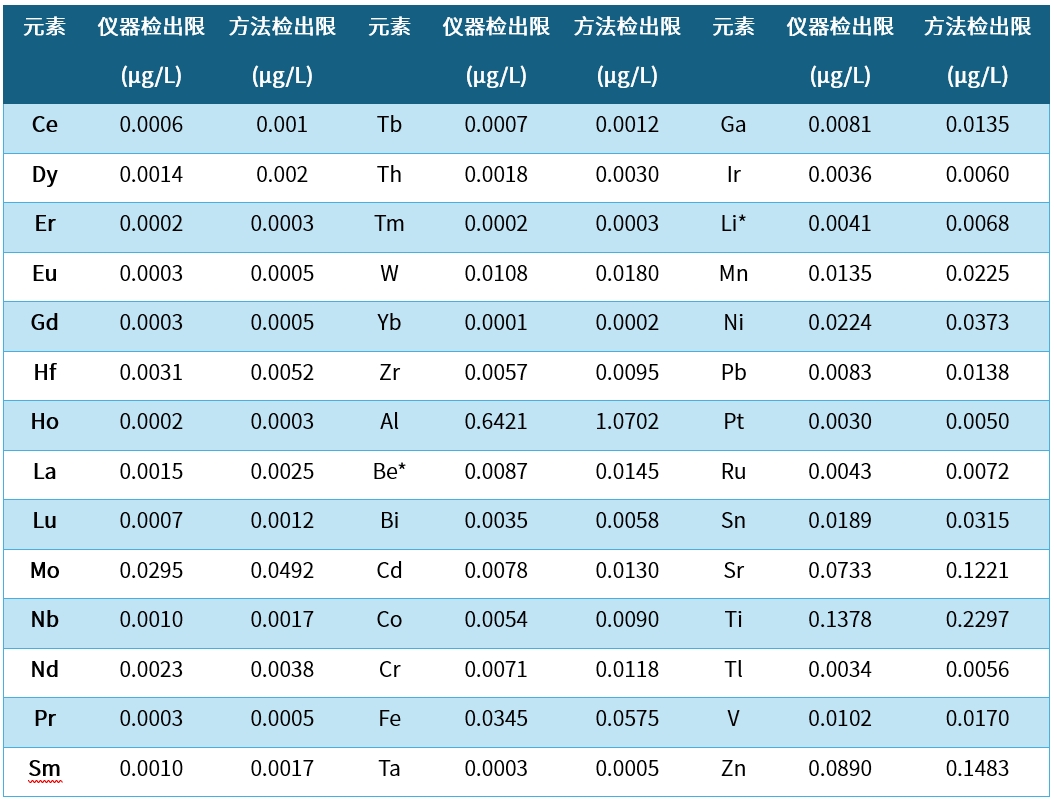This screenshot has width=1054, height=800.
Task: Click the Cd method limit value 0.0130
Action: pyautogui.click(x=627, y=571)
